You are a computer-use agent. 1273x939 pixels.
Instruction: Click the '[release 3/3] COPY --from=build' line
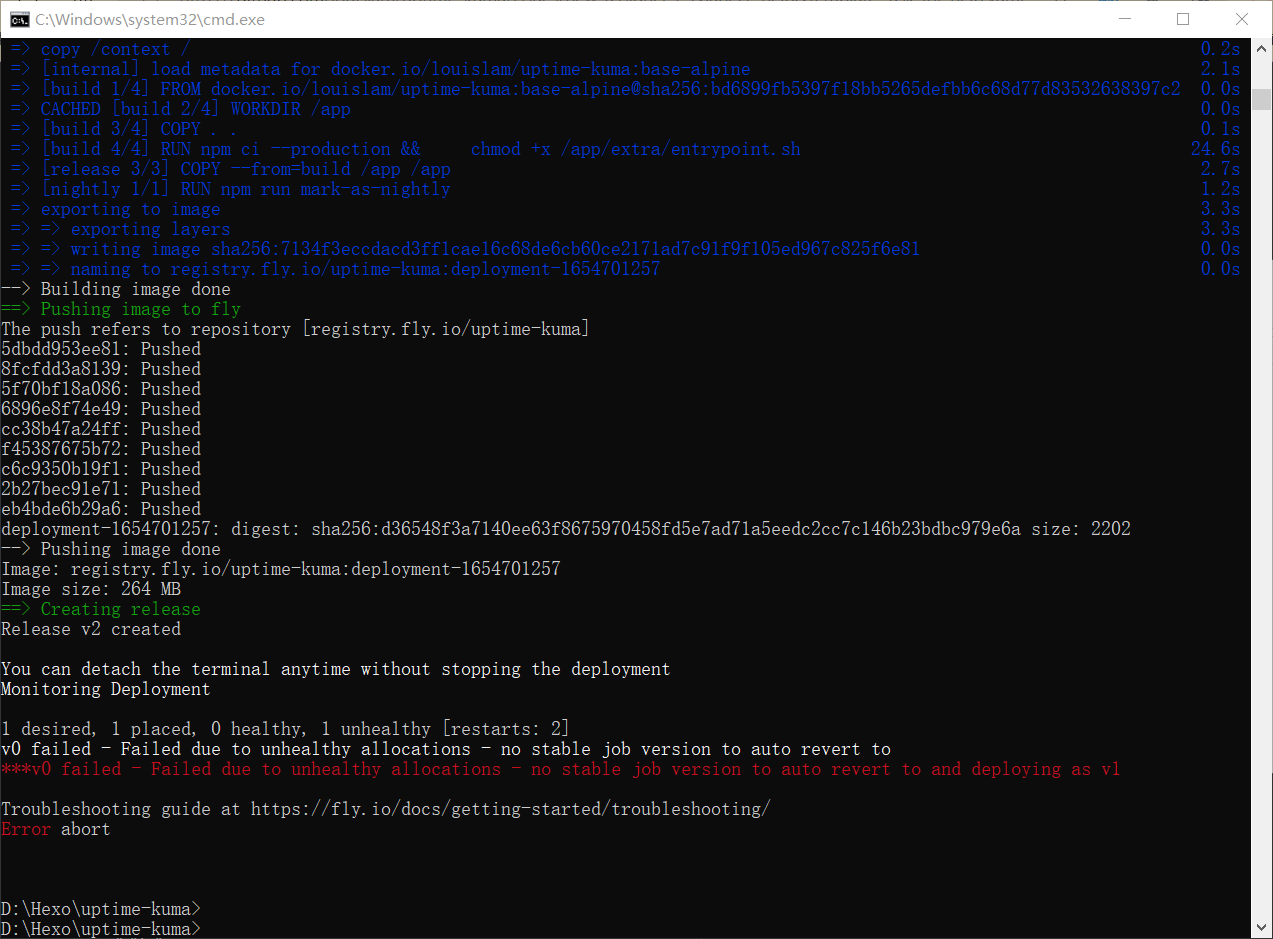231,169
